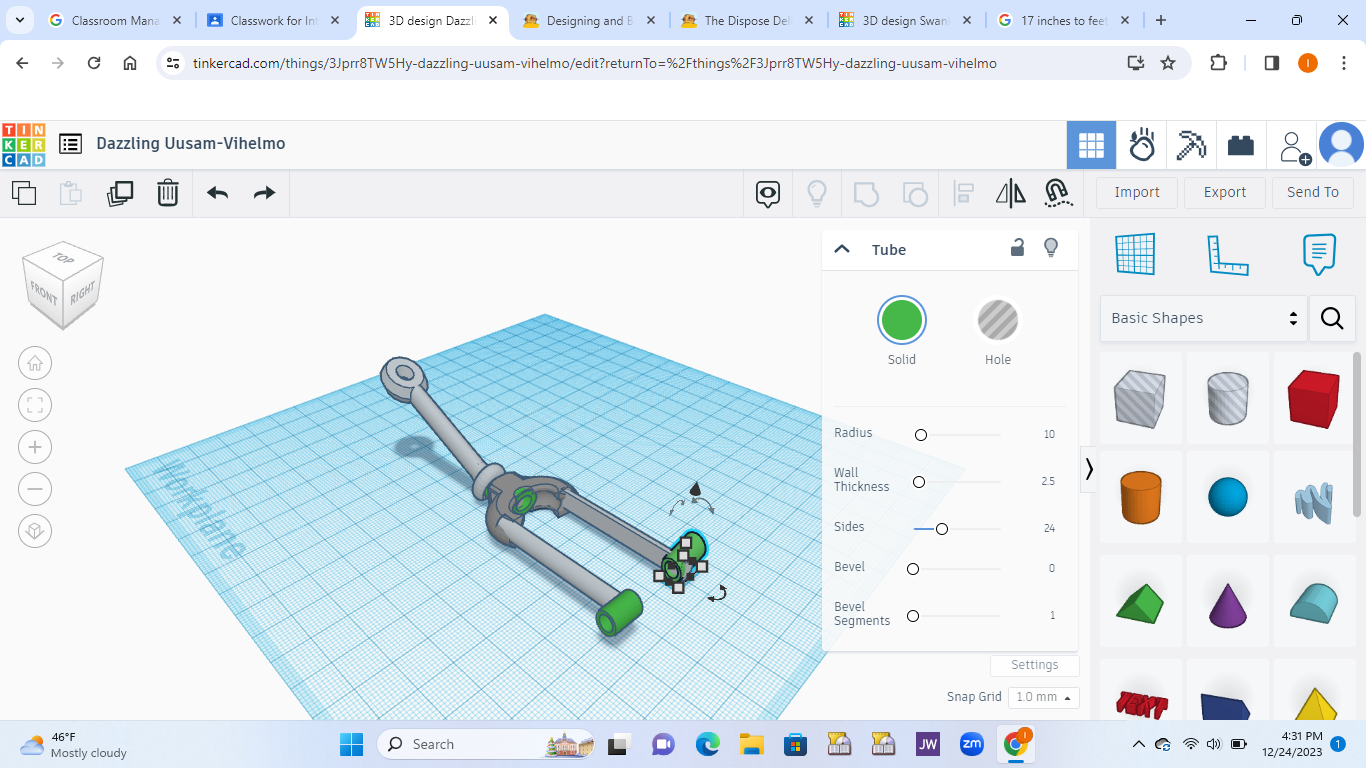Viewport: 1366px width, 768px height.
Task: Click the Ungroup shapes icon
Action: [914, 193]
